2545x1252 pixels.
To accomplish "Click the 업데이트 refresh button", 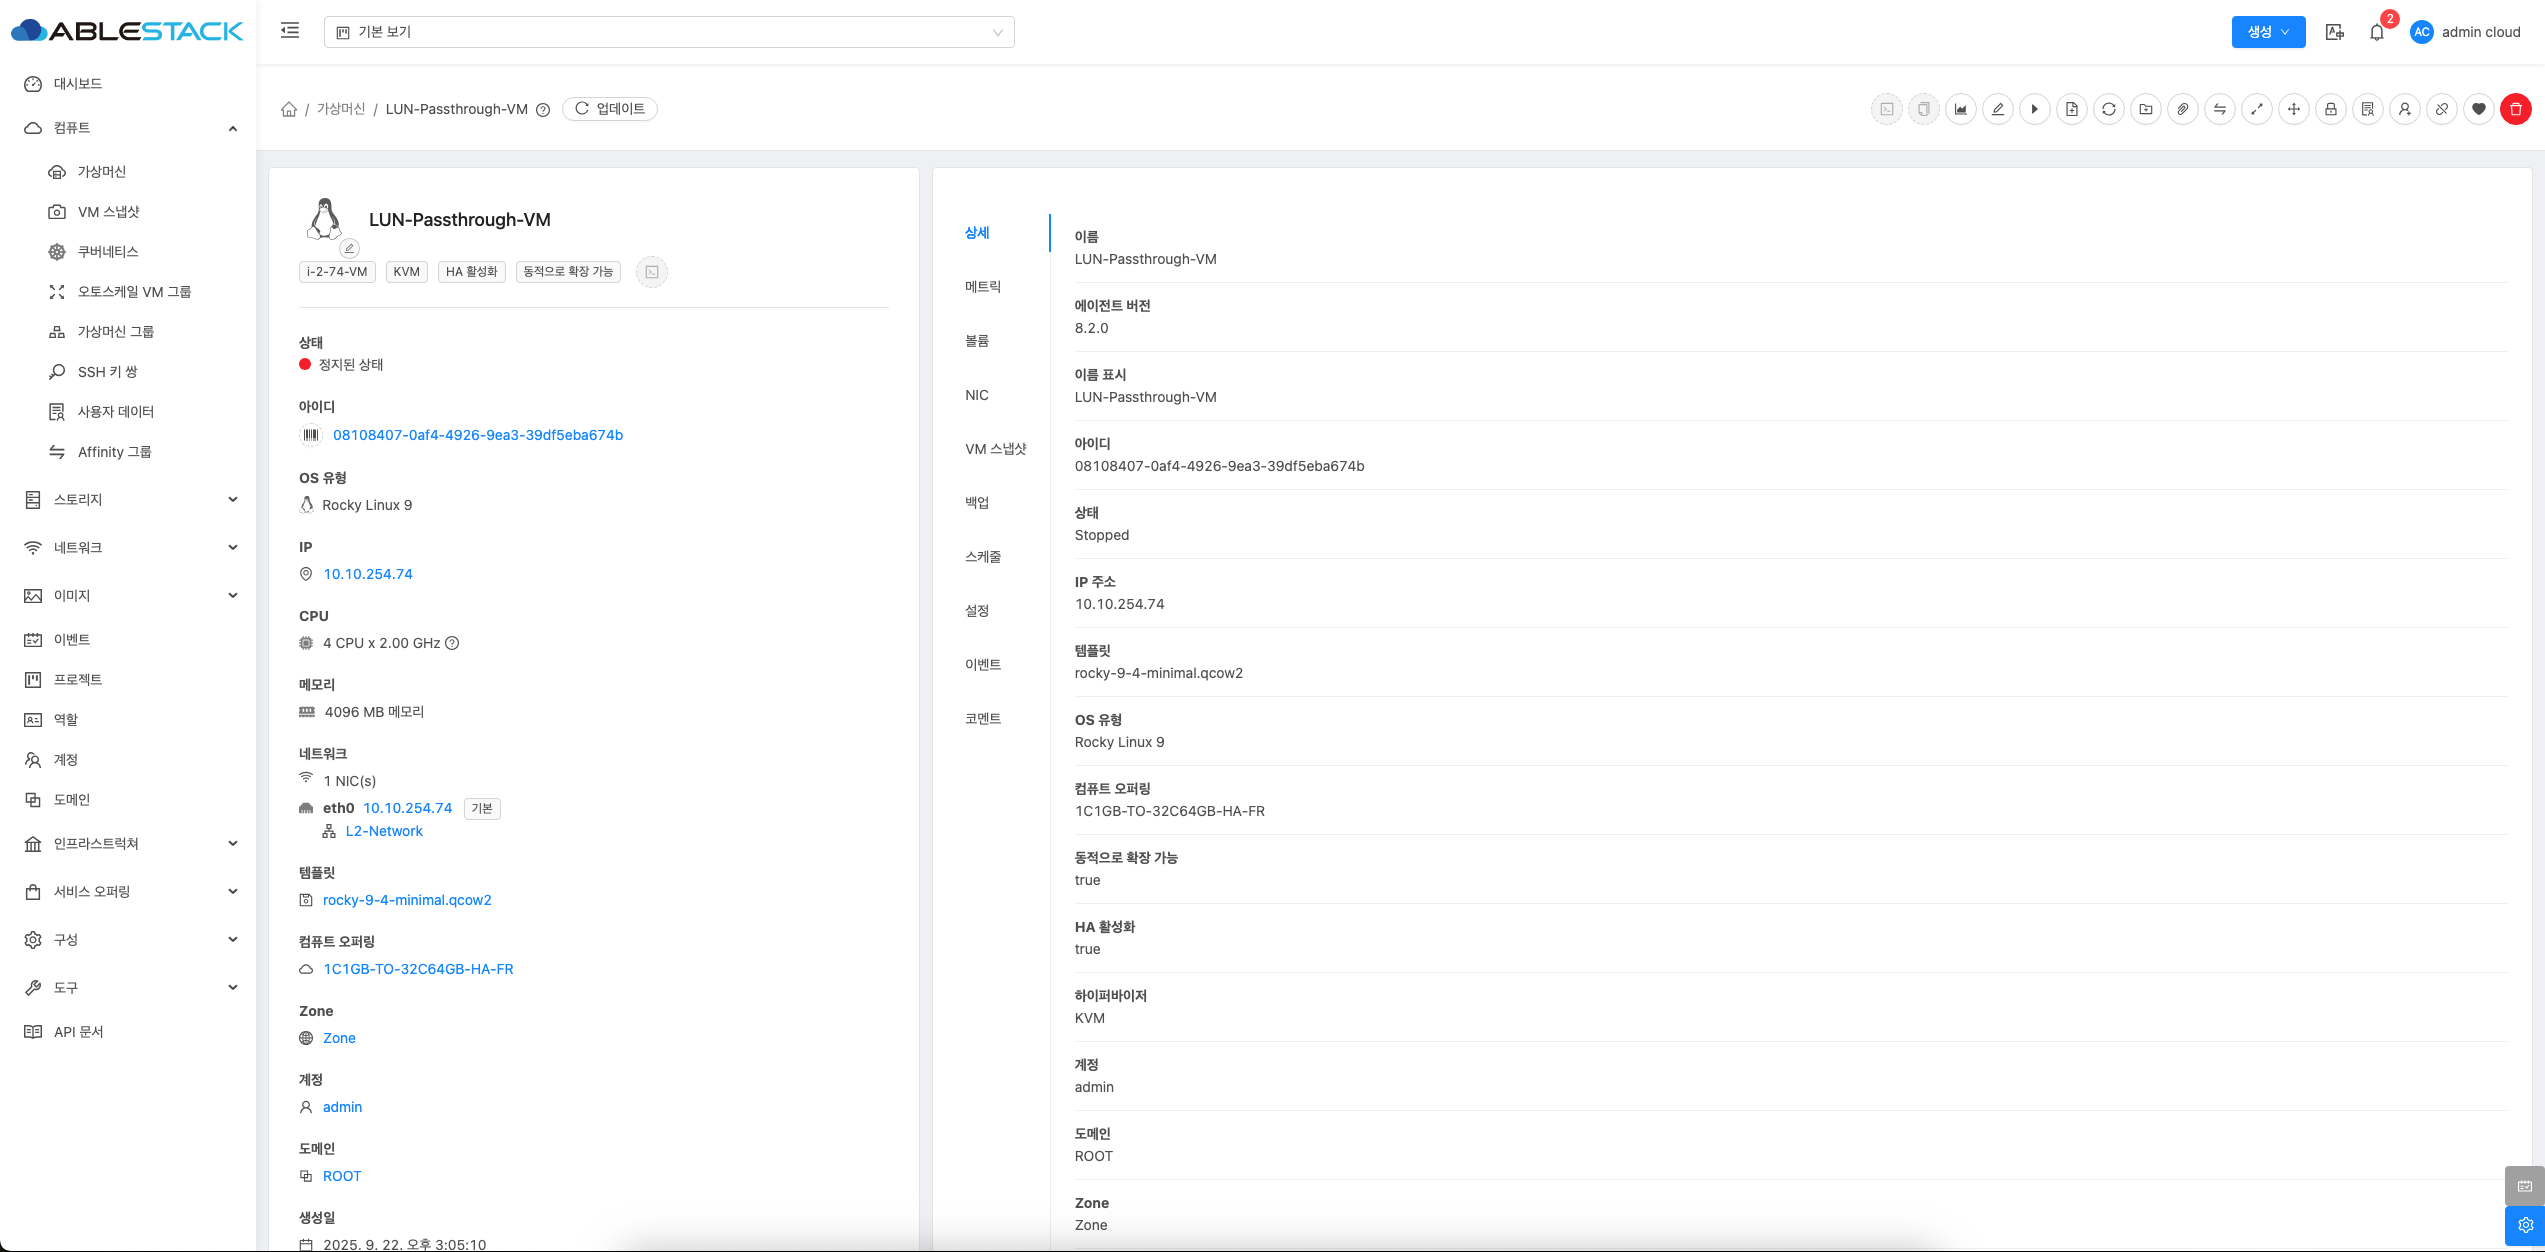I will click(610, 109).
